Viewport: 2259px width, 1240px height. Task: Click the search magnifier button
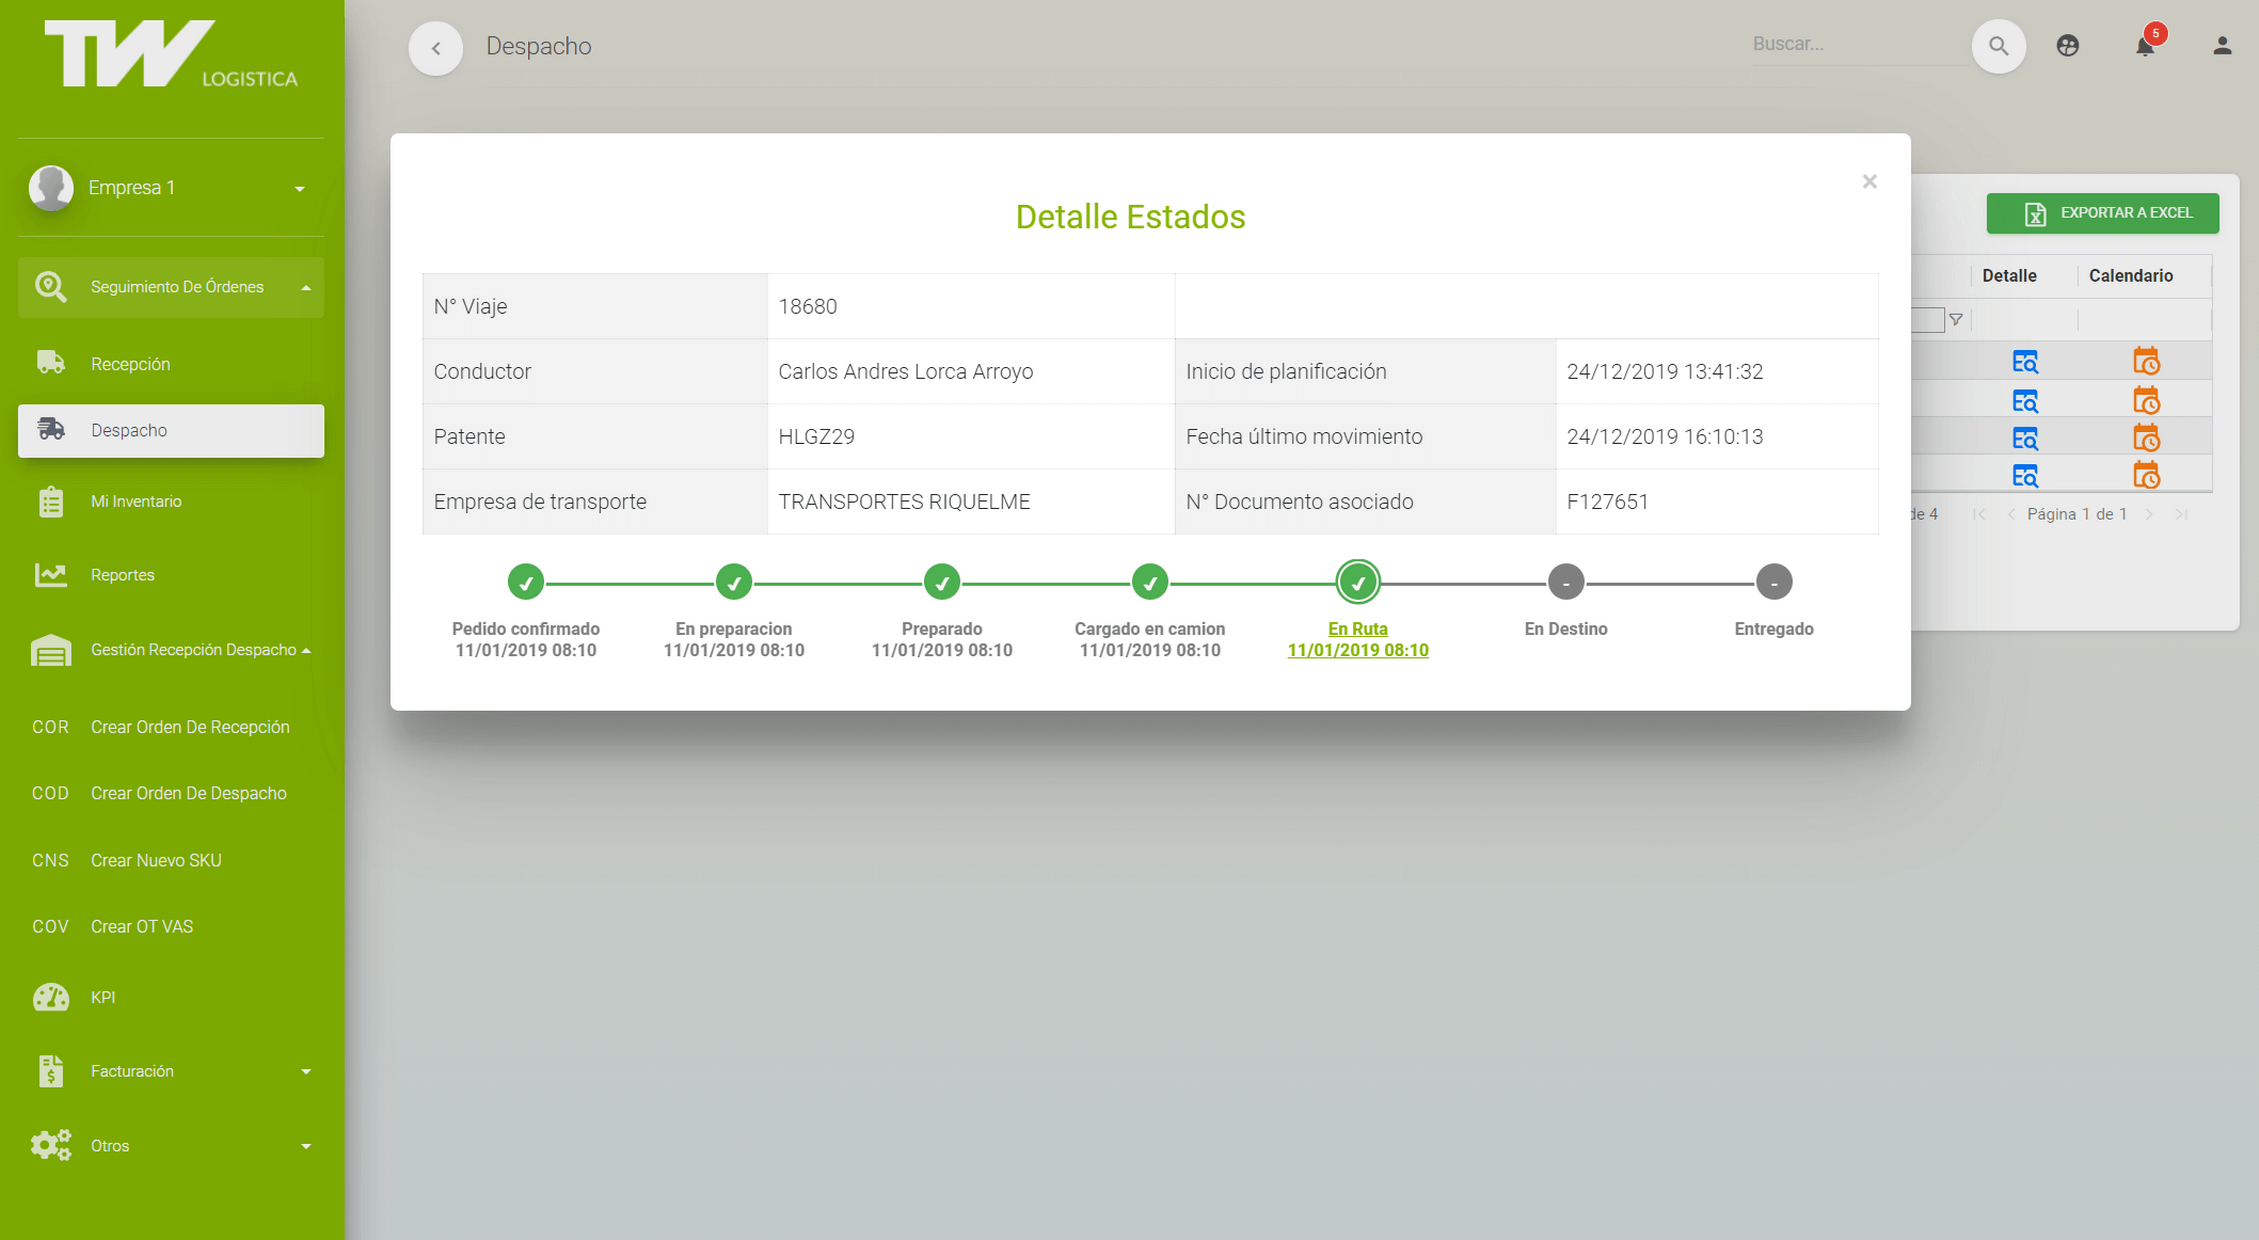[x=1998, y=46]
